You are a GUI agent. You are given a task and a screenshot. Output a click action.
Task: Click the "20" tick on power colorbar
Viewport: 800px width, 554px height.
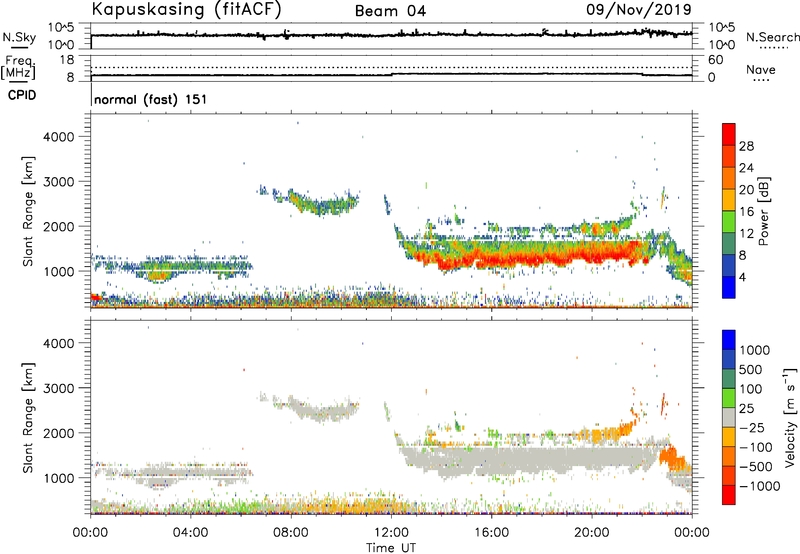(x=746, y=190)
